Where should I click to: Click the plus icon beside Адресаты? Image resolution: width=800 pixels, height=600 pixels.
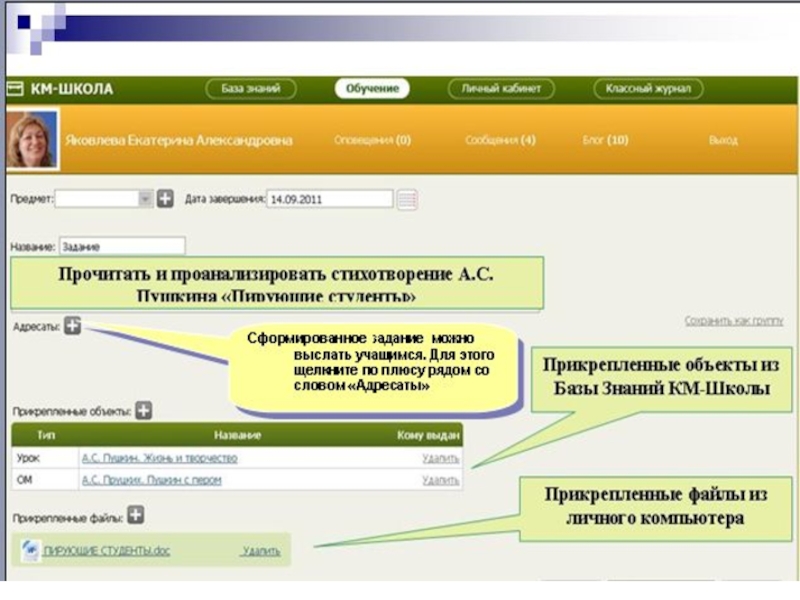(73, 326)
